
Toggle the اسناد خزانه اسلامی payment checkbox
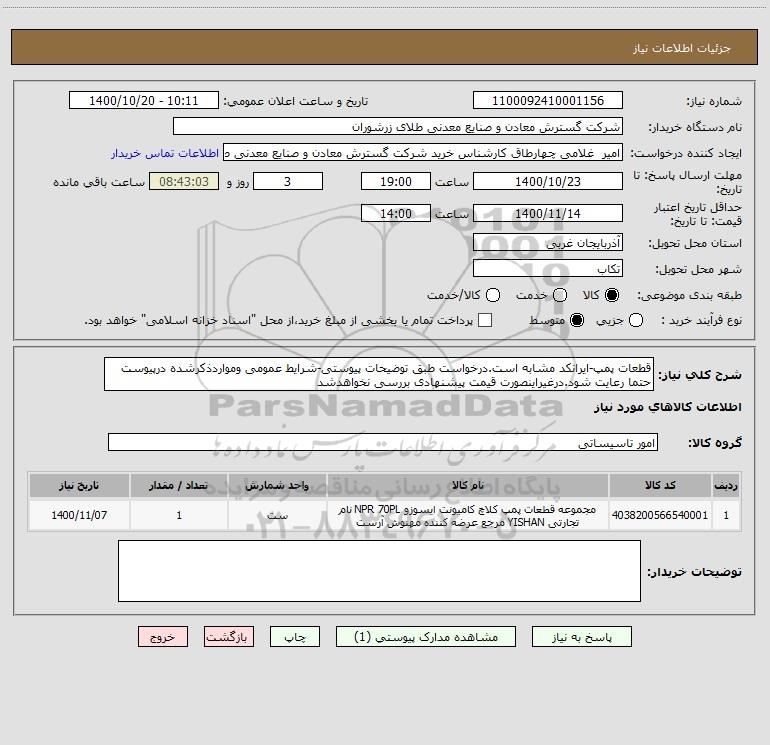coord(485,320)
